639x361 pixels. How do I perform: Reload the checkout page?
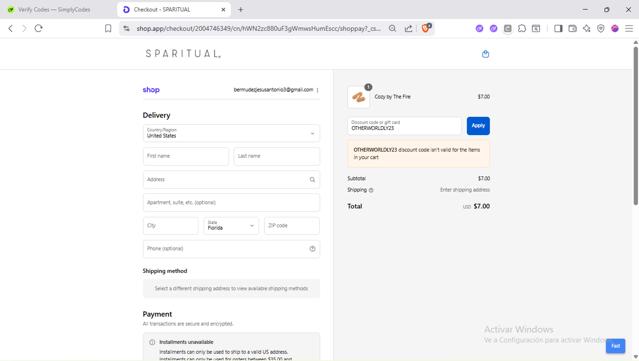(x=38, y=28)
